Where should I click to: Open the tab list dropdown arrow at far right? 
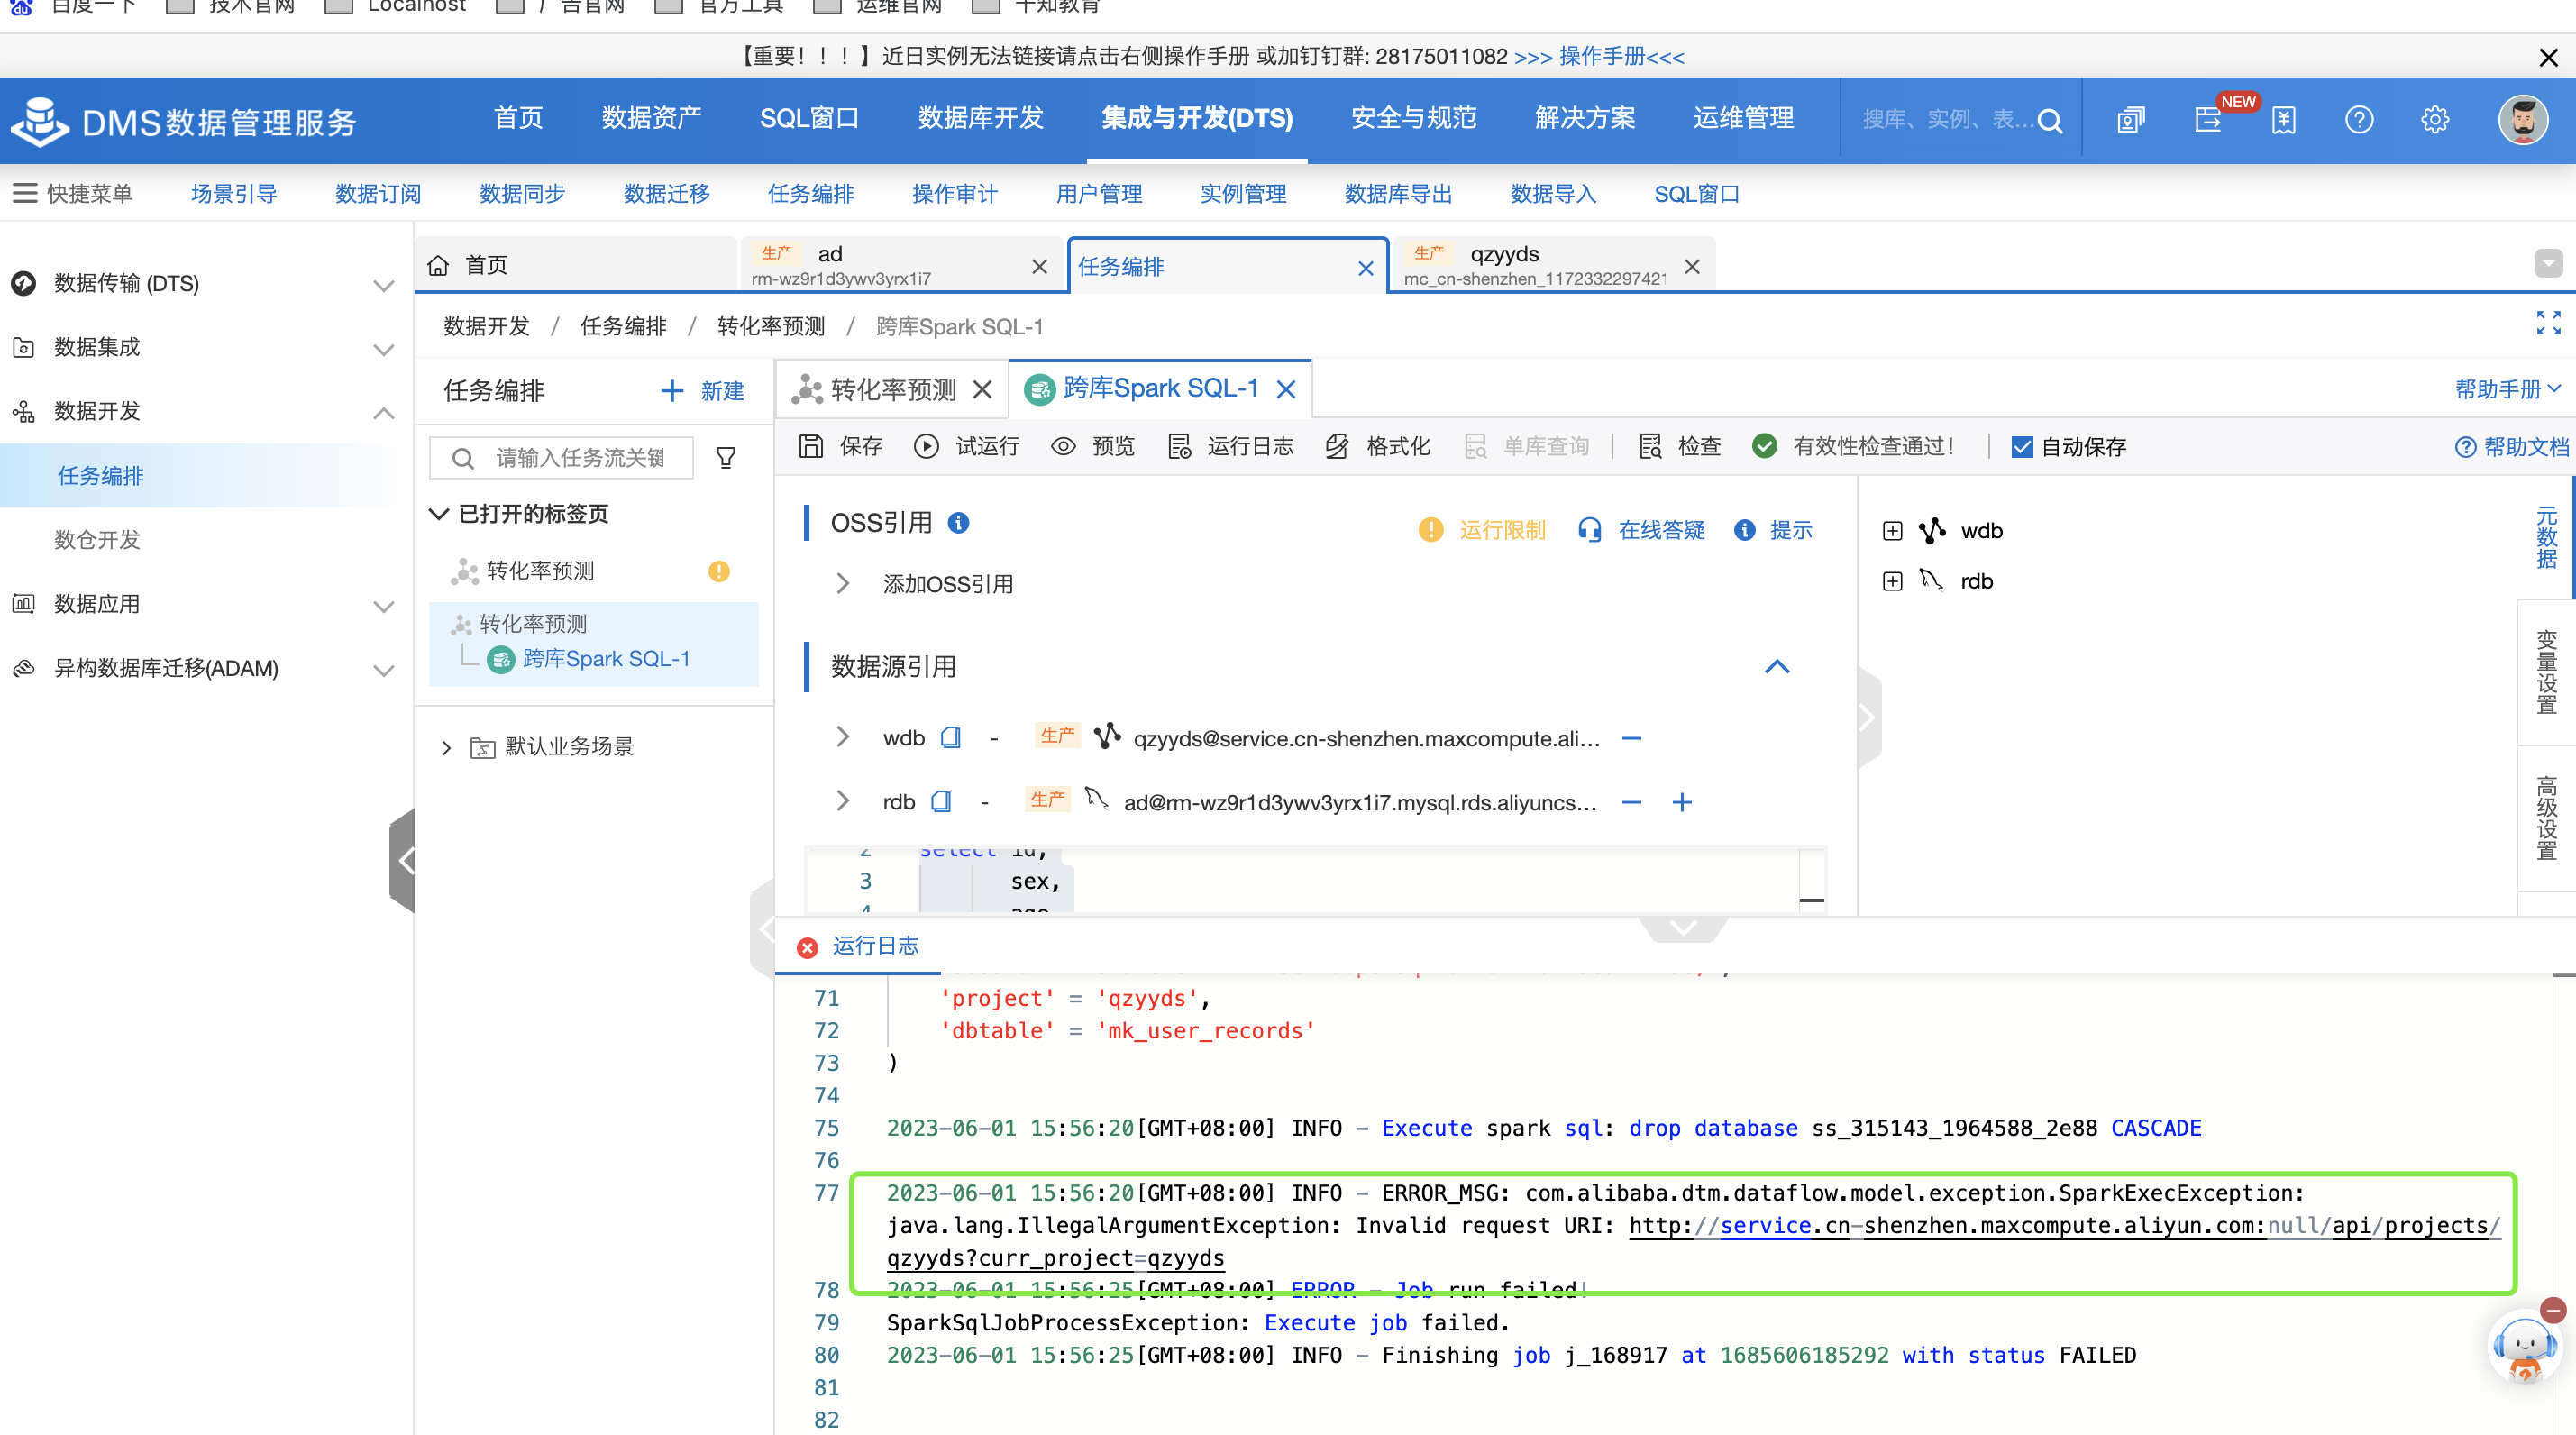[x=2548, y=264]
